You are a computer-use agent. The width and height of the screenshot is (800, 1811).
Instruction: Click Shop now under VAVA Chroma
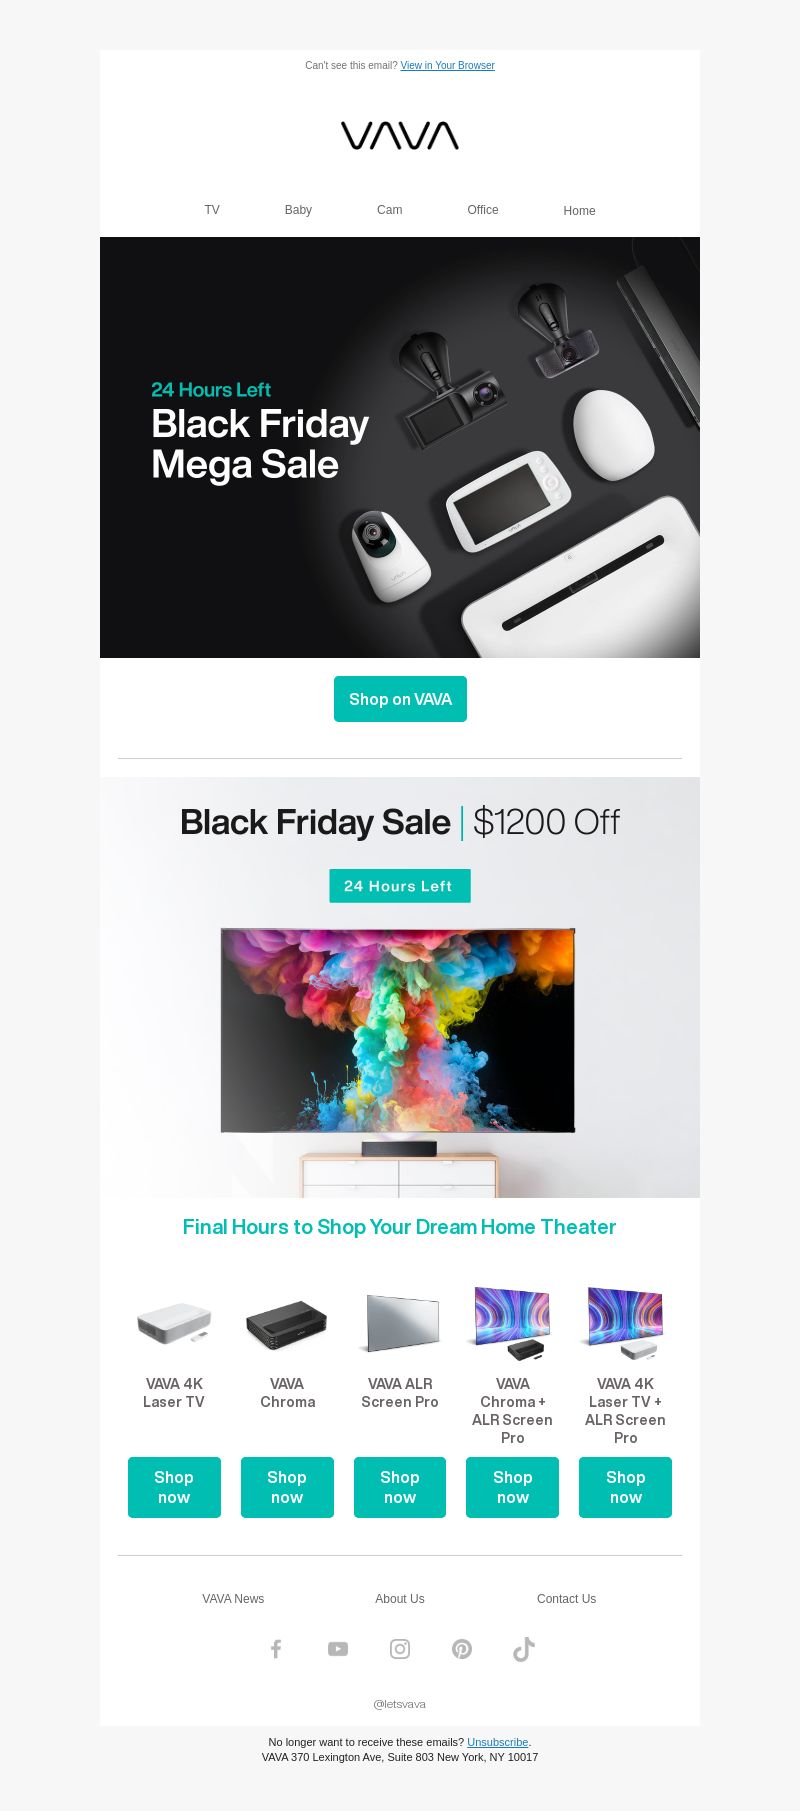287,1487
